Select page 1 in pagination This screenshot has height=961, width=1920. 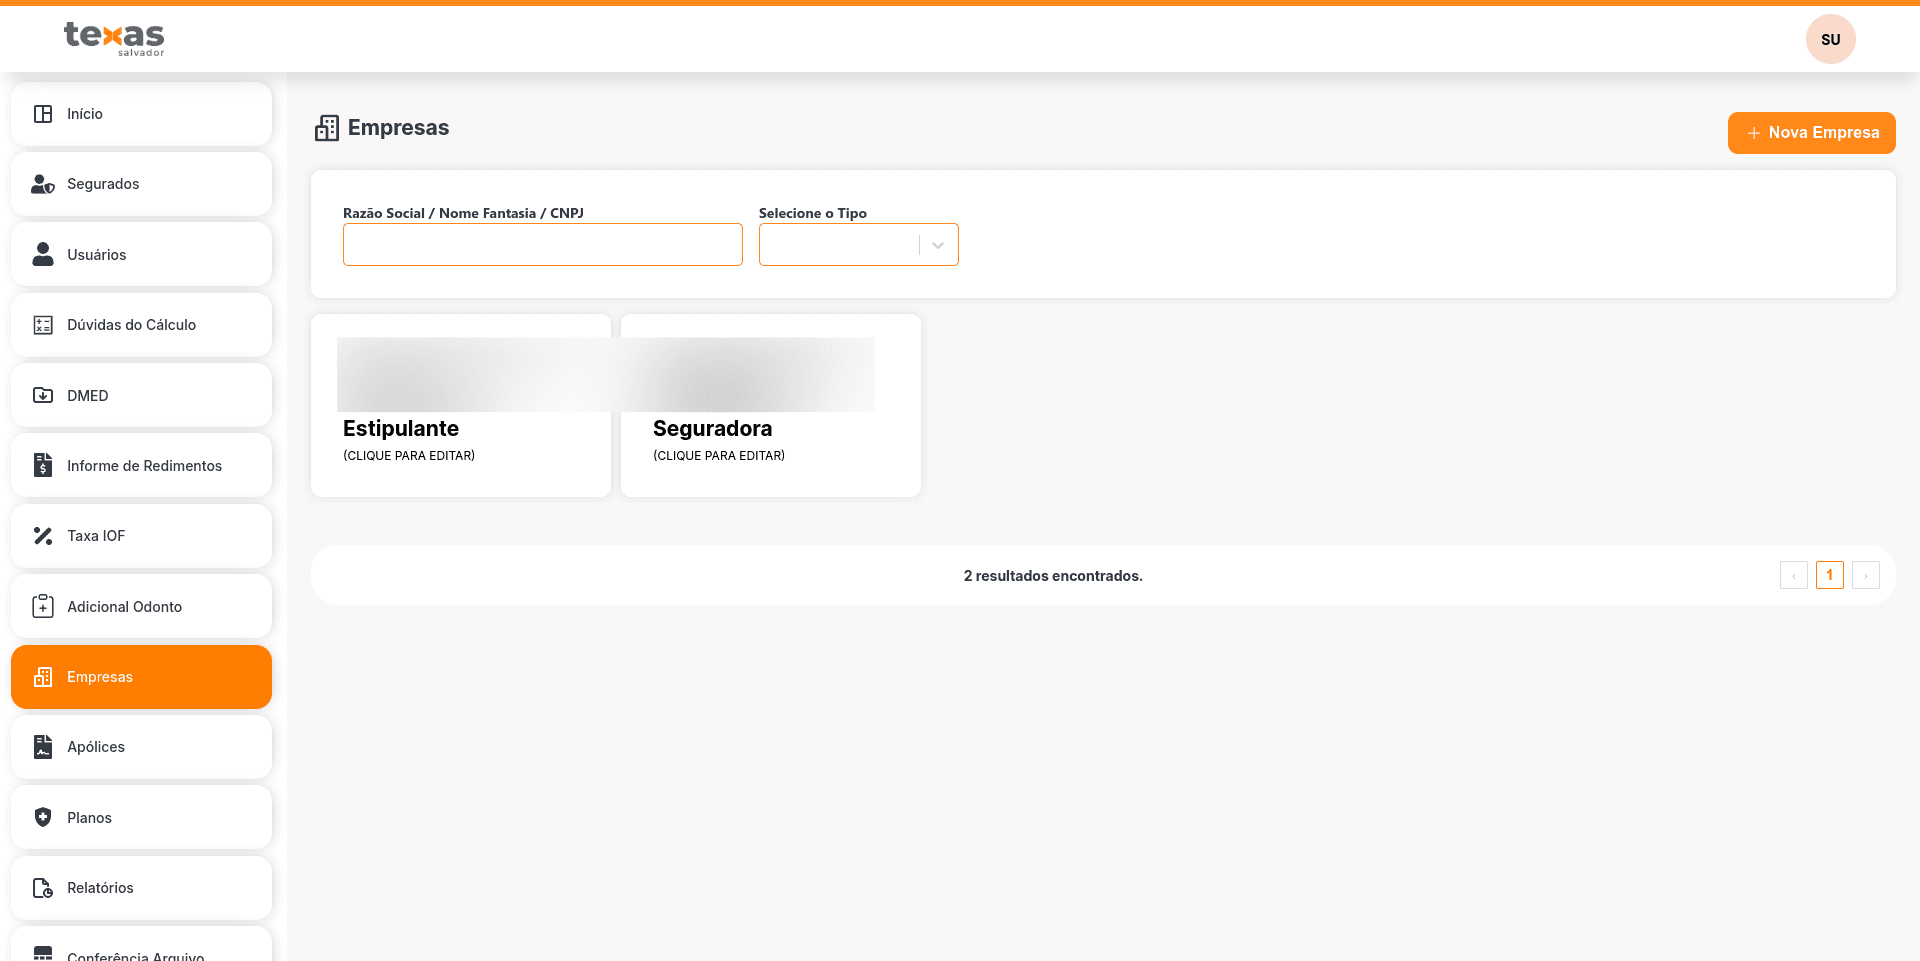(1829, 575)
